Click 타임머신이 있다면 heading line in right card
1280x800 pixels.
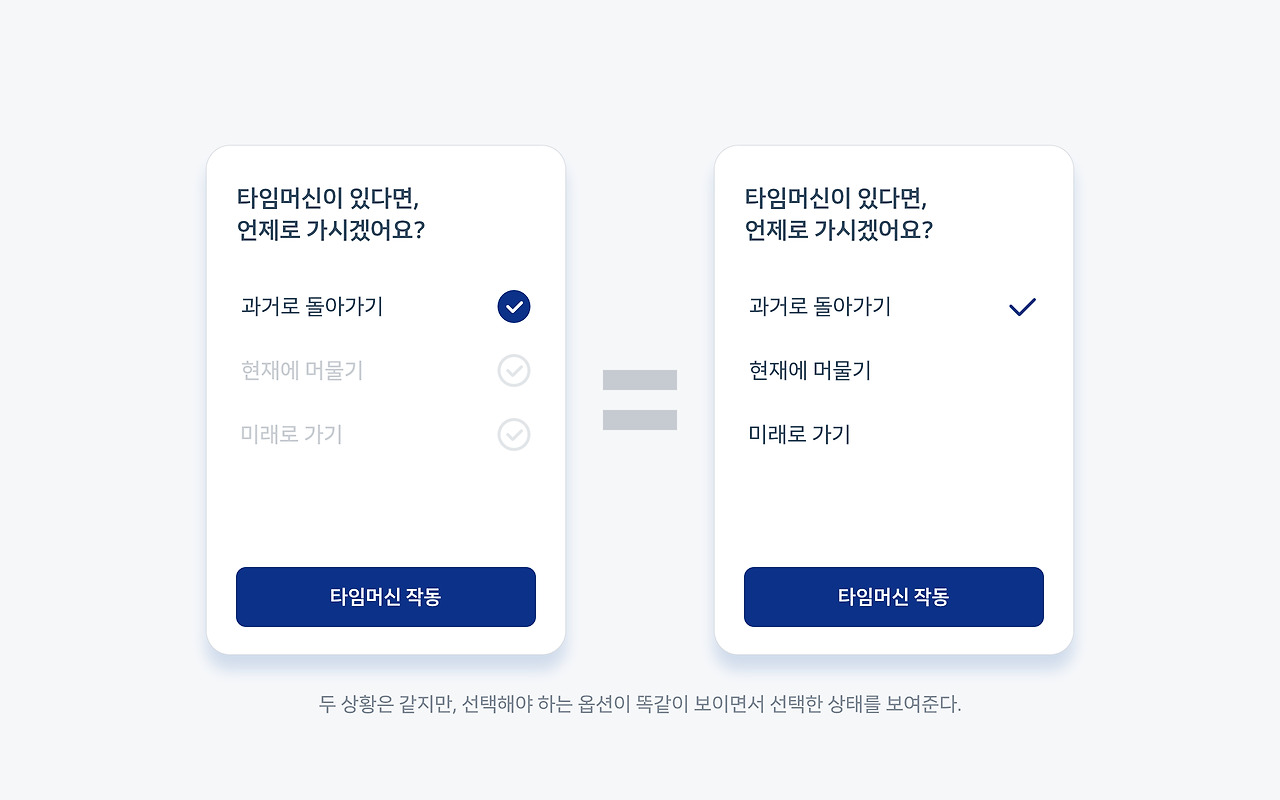pyautogui.click(x=835, y=197)
